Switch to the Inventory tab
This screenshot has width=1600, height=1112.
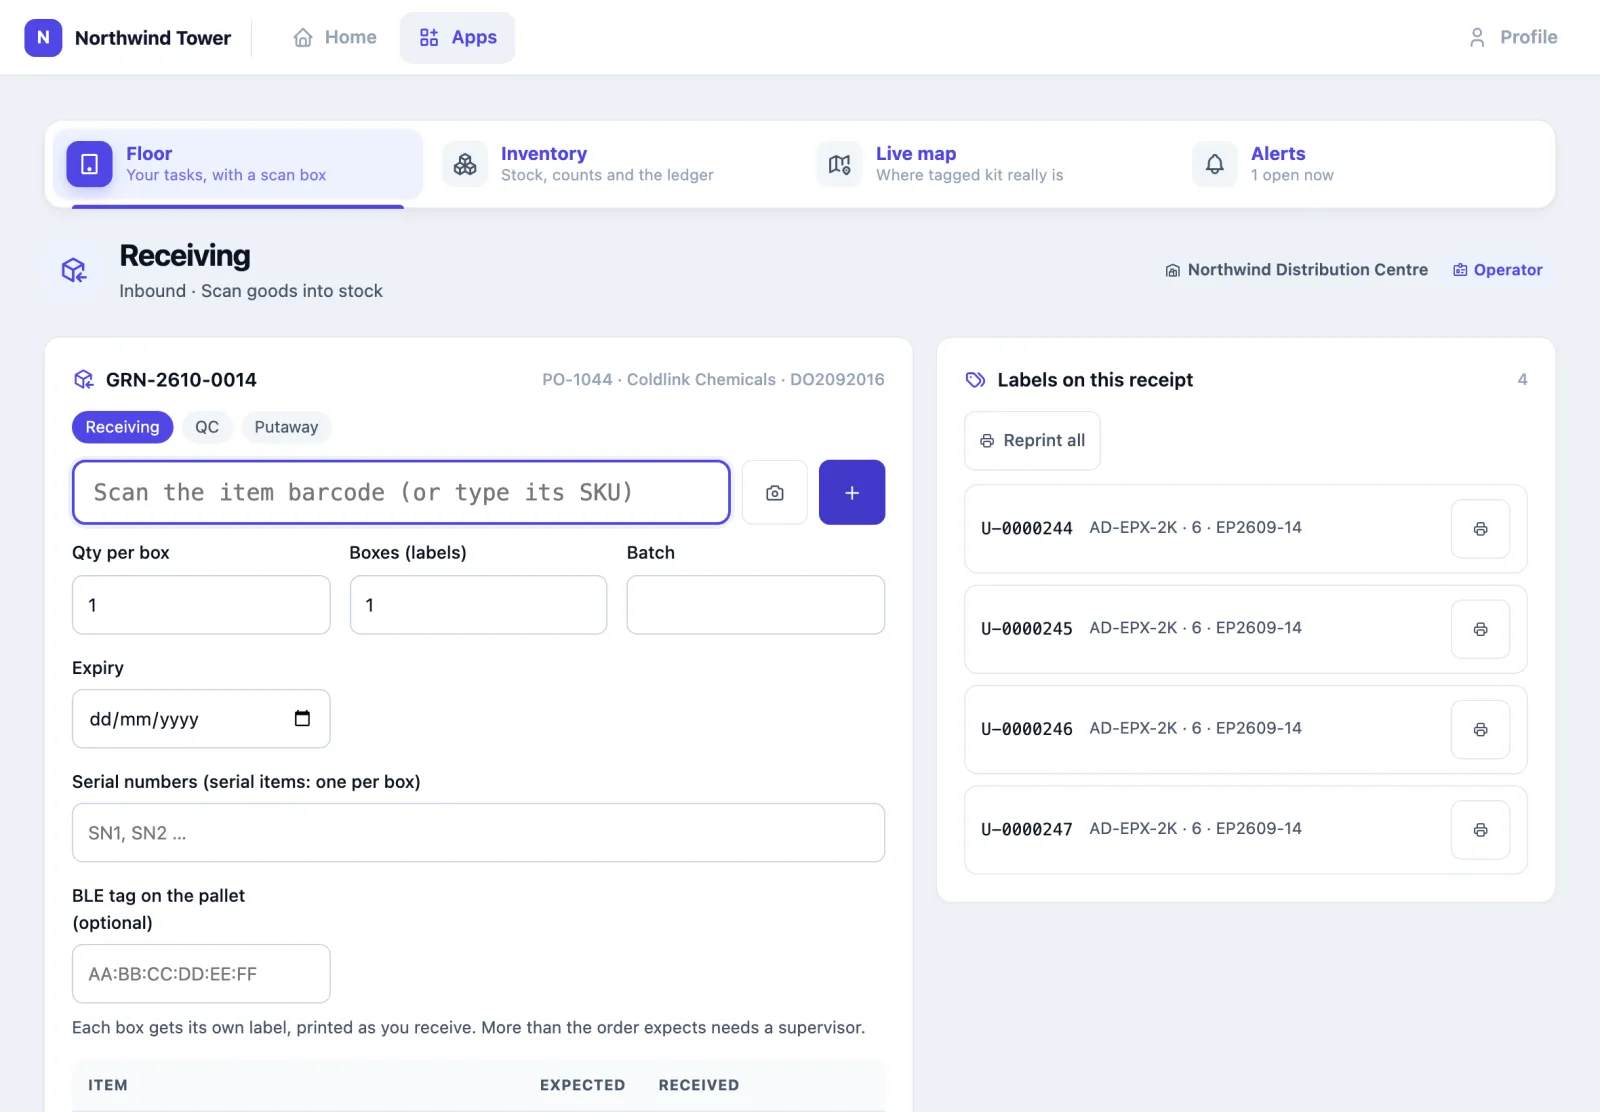[x=613, y=164]
